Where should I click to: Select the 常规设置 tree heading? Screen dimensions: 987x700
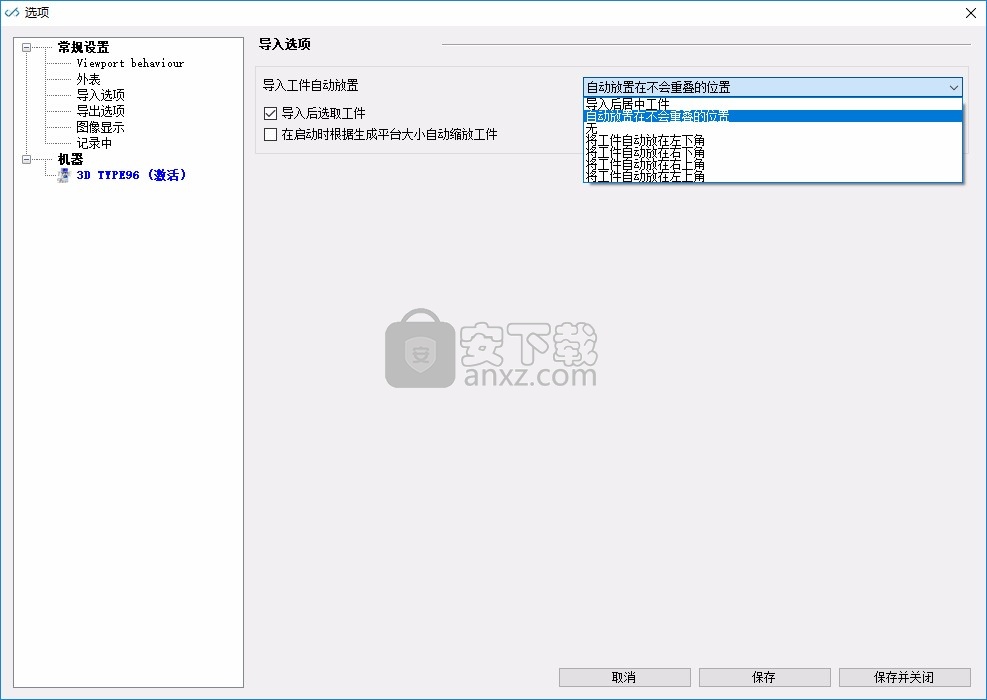(83, 47)
